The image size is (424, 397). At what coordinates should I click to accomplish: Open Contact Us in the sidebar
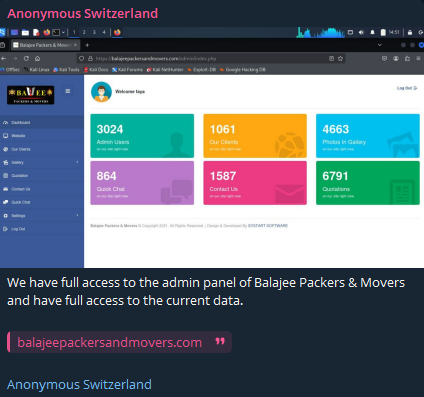click(42, 189)
